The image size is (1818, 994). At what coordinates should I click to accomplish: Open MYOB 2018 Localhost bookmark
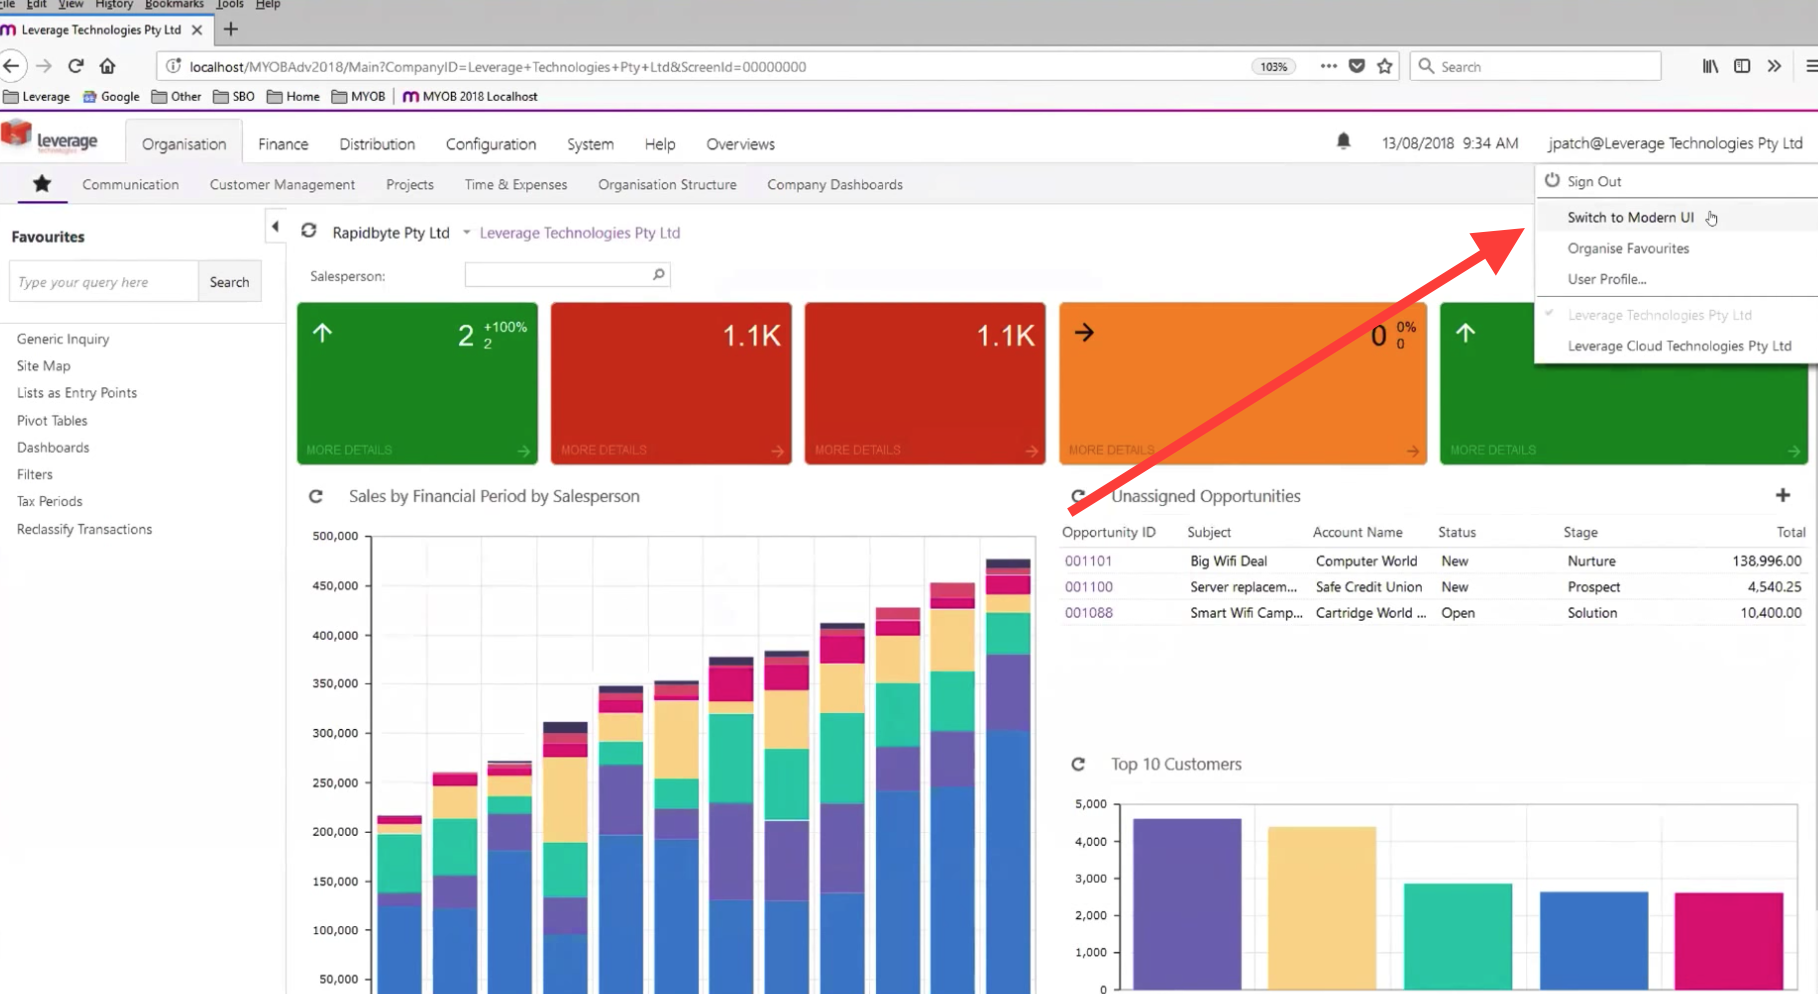[x=470, y=97]
